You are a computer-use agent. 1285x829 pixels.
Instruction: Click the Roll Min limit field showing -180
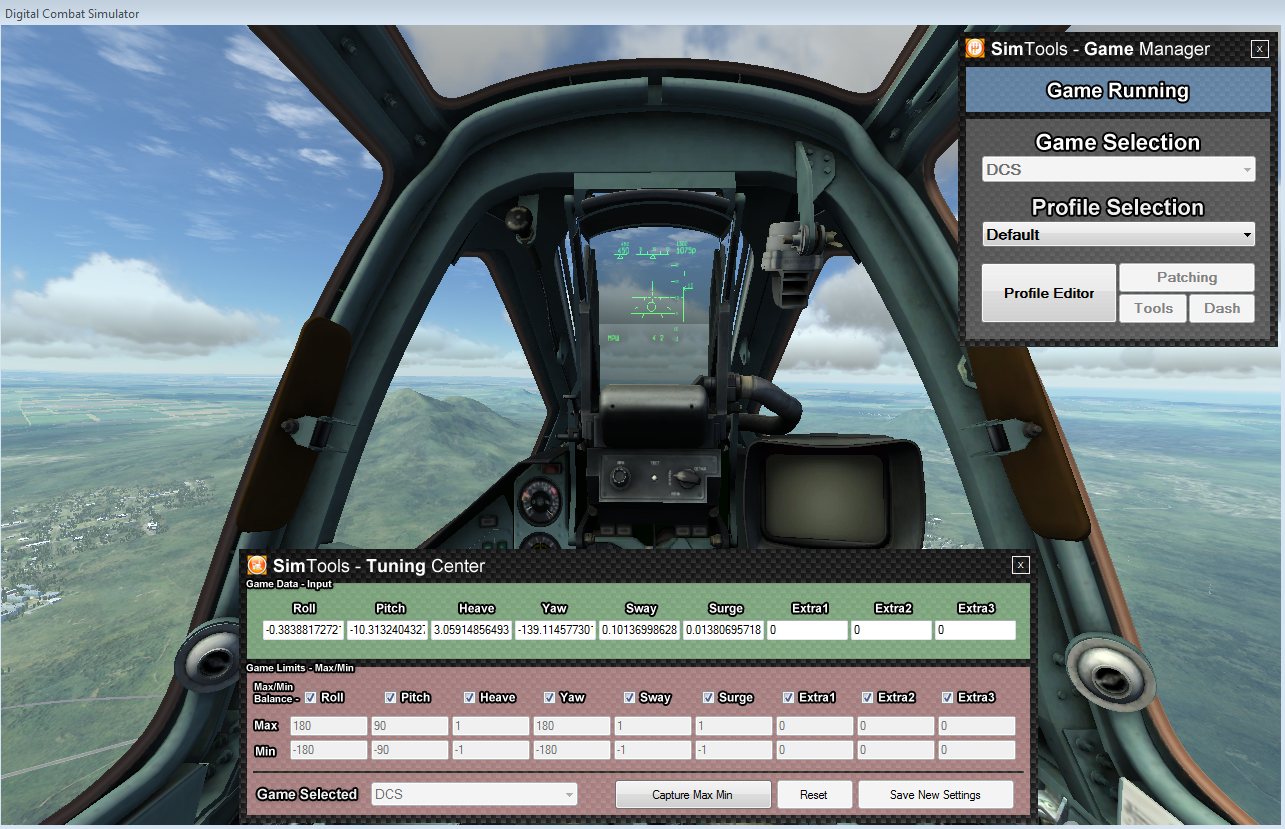328,750
